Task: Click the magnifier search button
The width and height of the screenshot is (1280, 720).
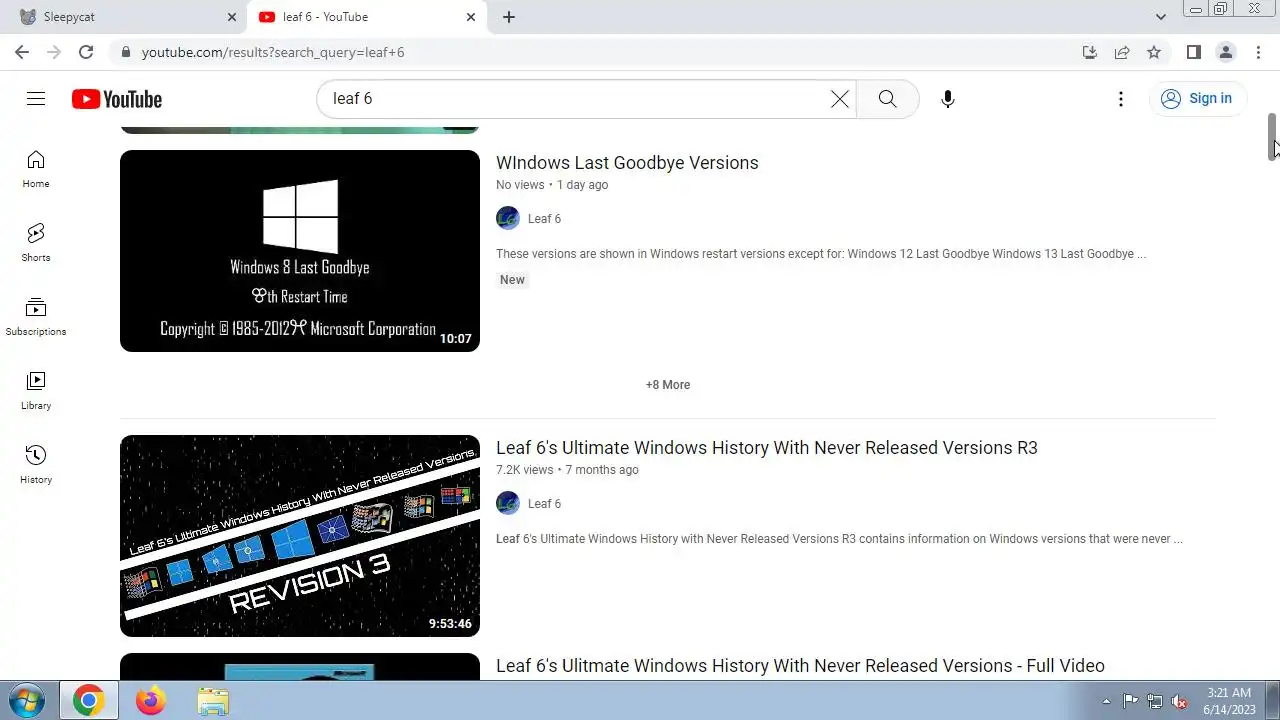Action: coord(887,99)
